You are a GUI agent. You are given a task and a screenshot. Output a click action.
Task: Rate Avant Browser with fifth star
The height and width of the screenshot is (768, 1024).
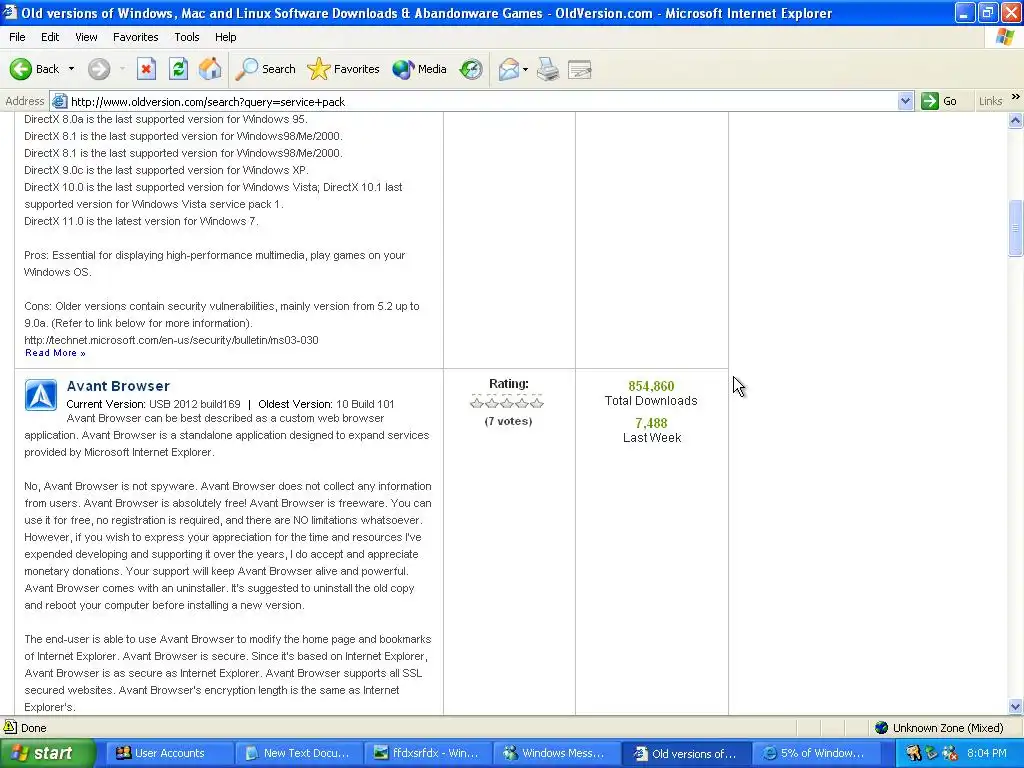coord(537,402)
